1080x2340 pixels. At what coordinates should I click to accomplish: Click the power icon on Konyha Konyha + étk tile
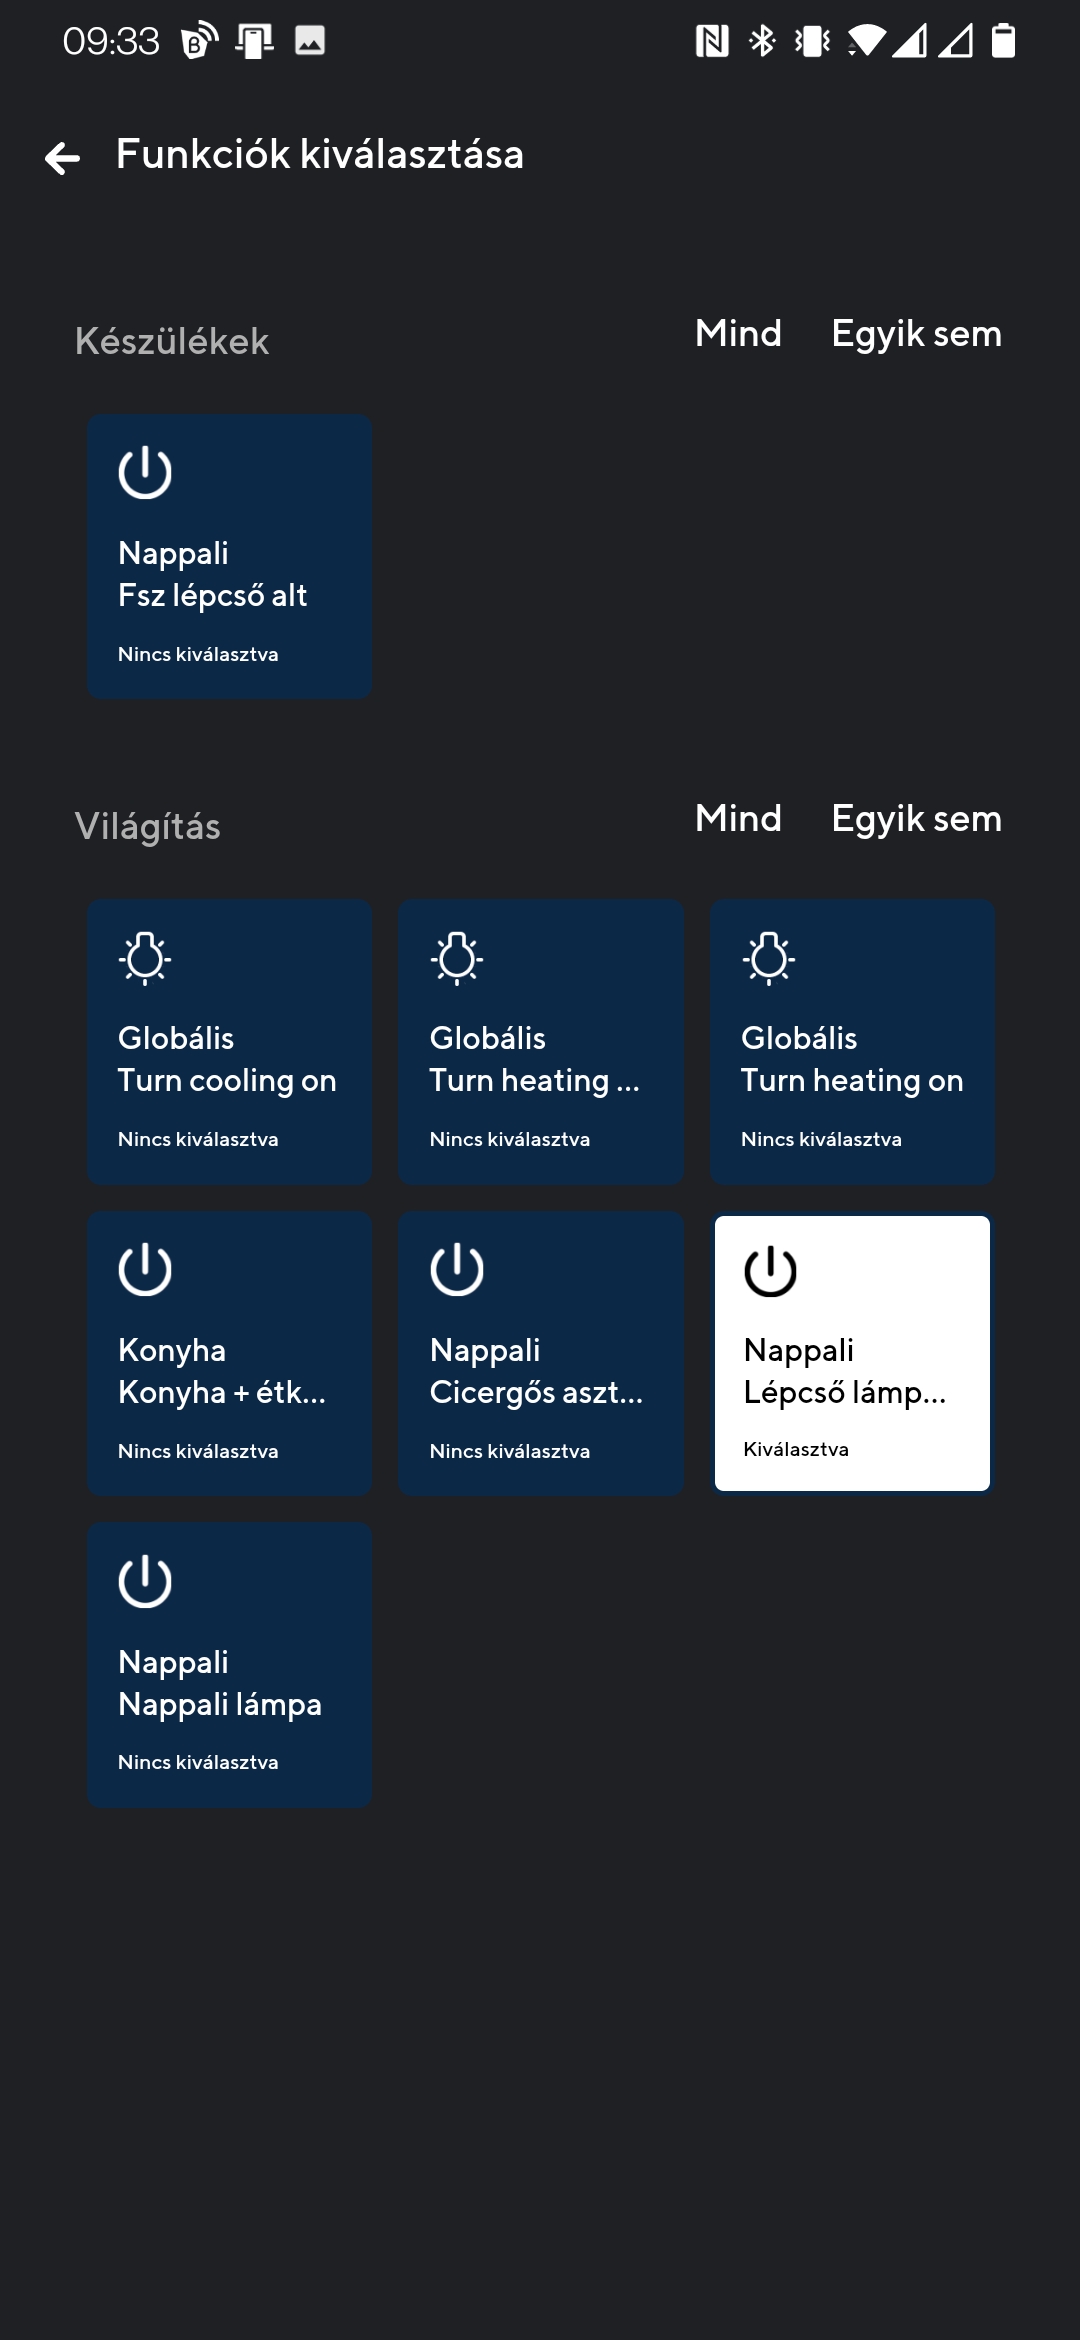(x=146, y=1271)
